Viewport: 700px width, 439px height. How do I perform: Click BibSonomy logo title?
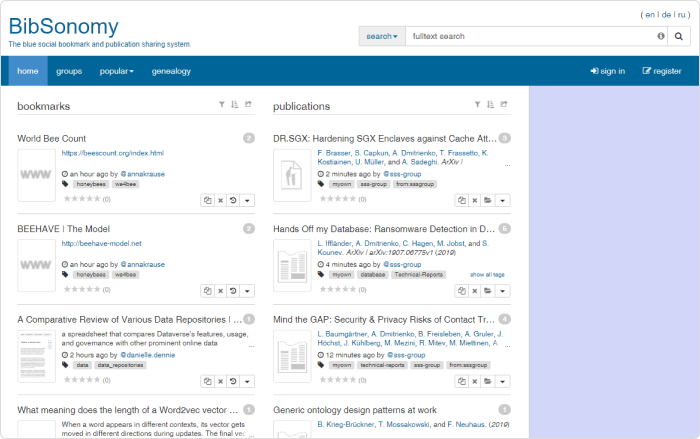63,26
